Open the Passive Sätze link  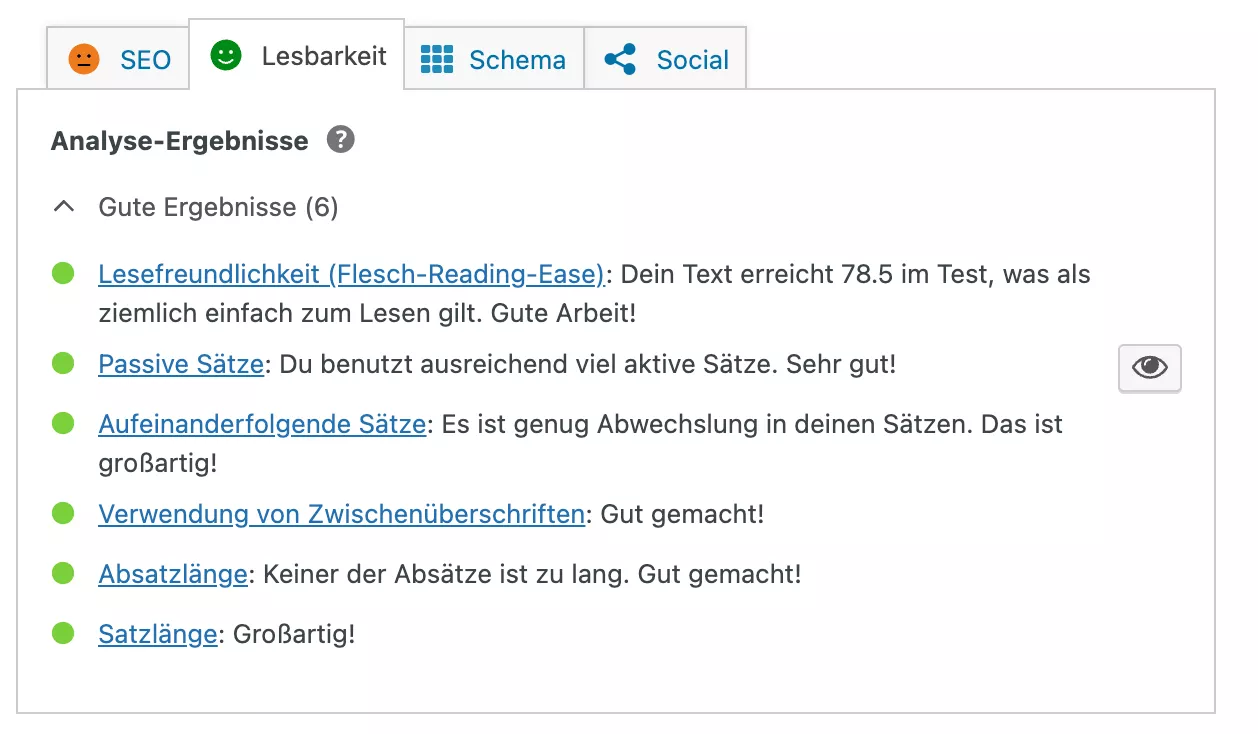click(x=181, y=364)
